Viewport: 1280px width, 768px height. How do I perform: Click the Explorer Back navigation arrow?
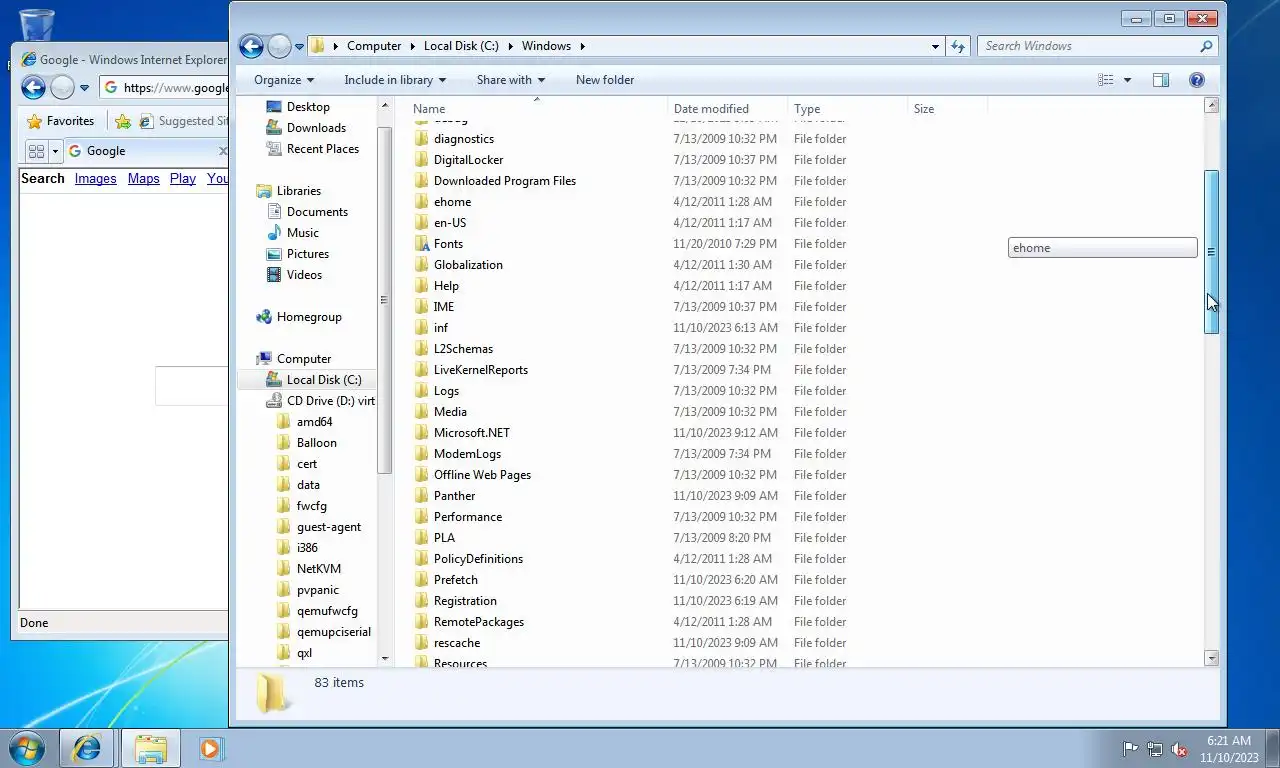coord(251,46)
